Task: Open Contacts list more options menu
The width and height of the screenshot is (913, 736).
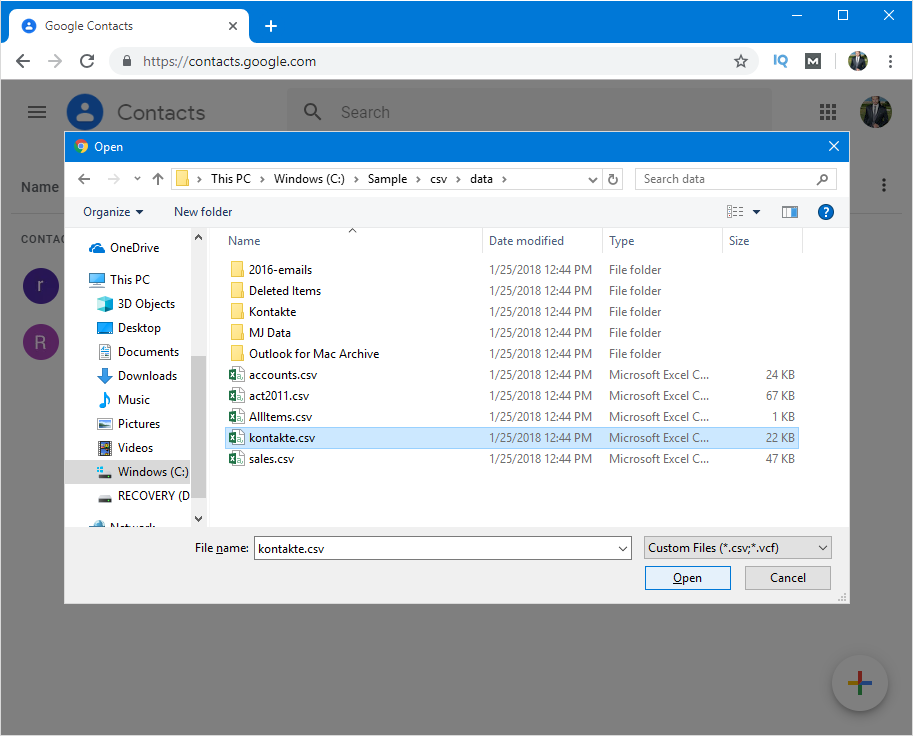Action: (884, 185)
